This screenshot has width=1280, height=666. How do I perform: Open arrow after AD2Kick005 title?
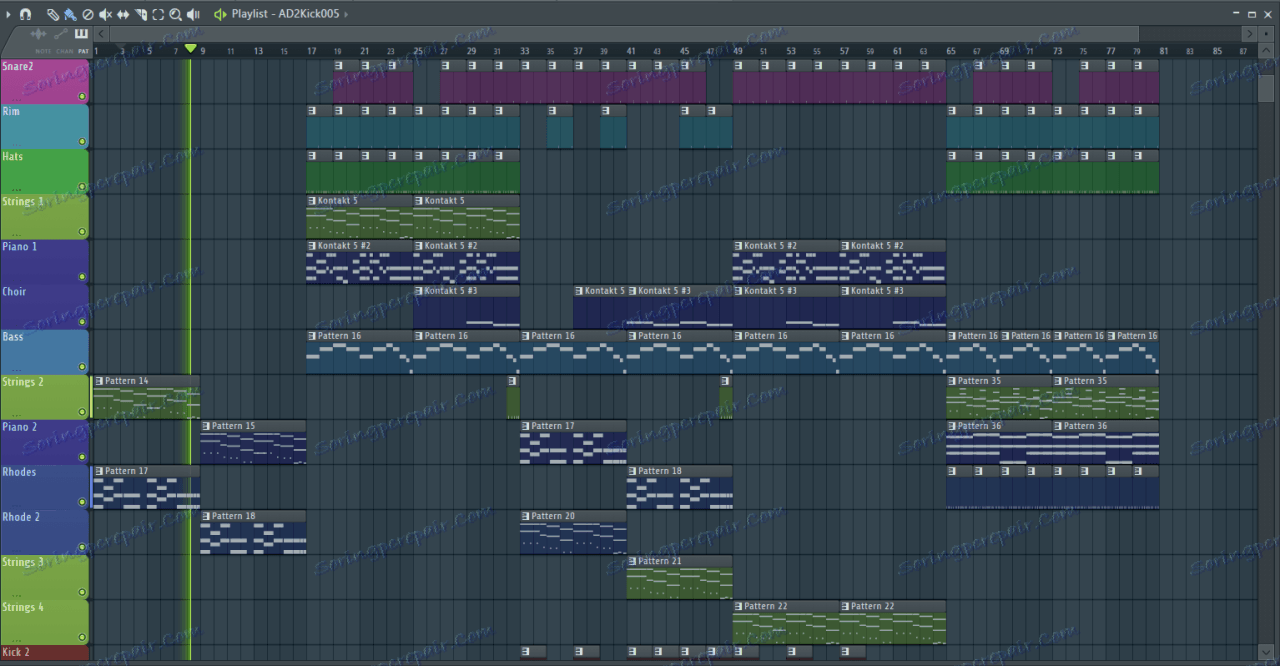pos(346,14)
